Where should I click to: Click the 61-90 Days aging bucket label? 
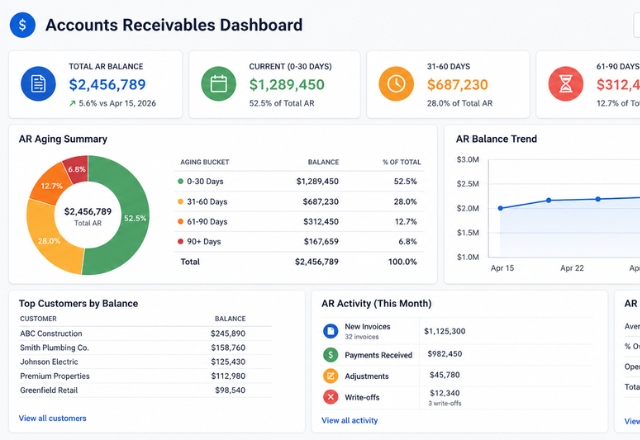(x=207, y=222)
